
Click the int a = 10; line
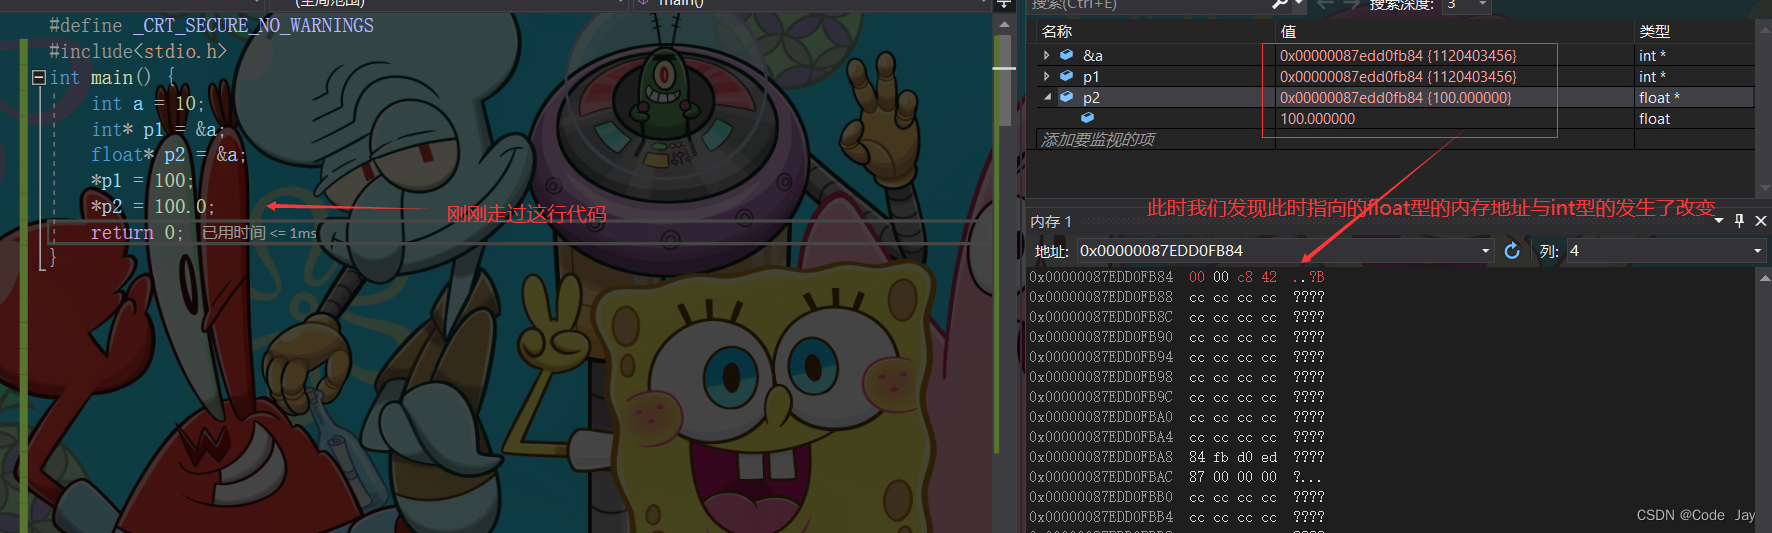coord(148,103)
